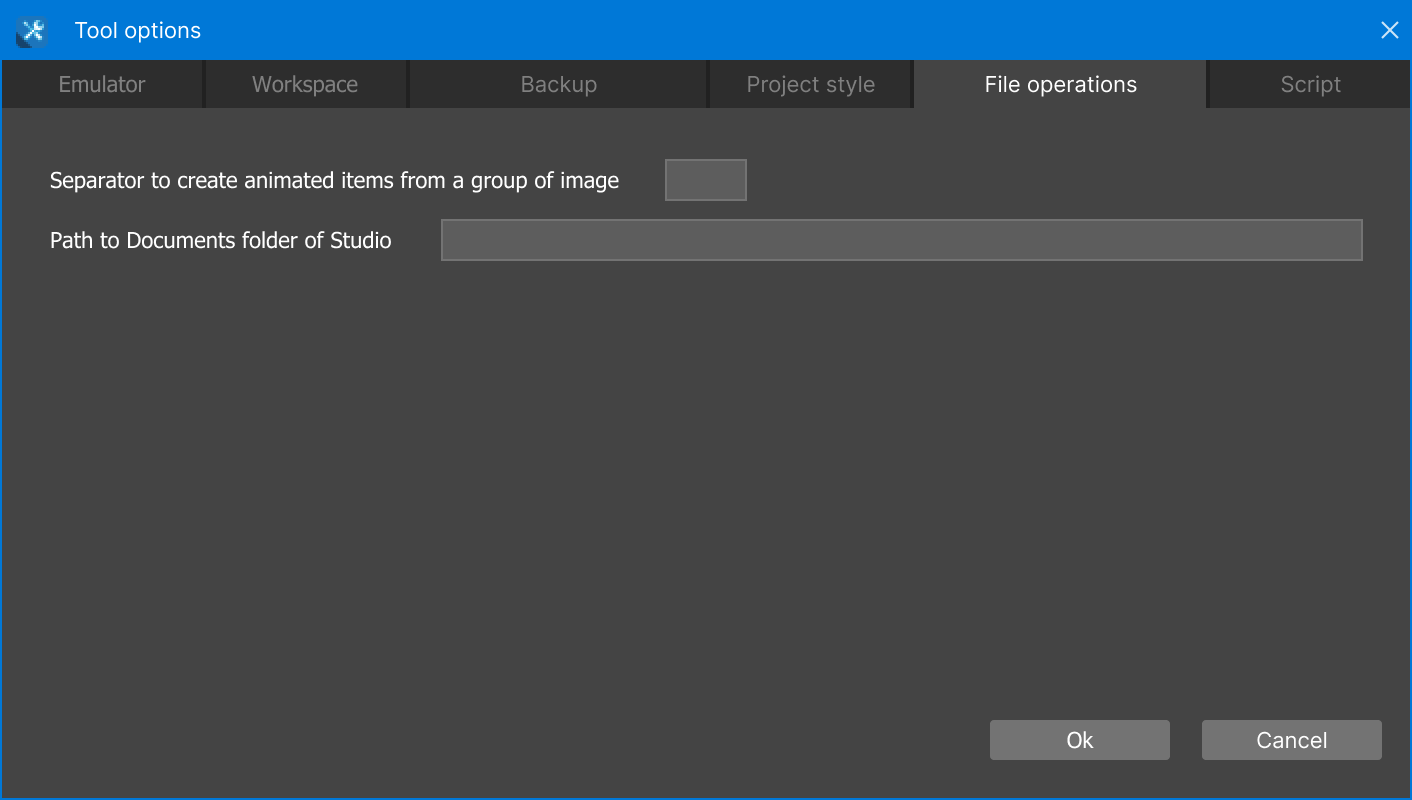Switch to the Emulator tab
Image resolution: width=1412 pixels, height=800 pixels.
click(102, 85)
